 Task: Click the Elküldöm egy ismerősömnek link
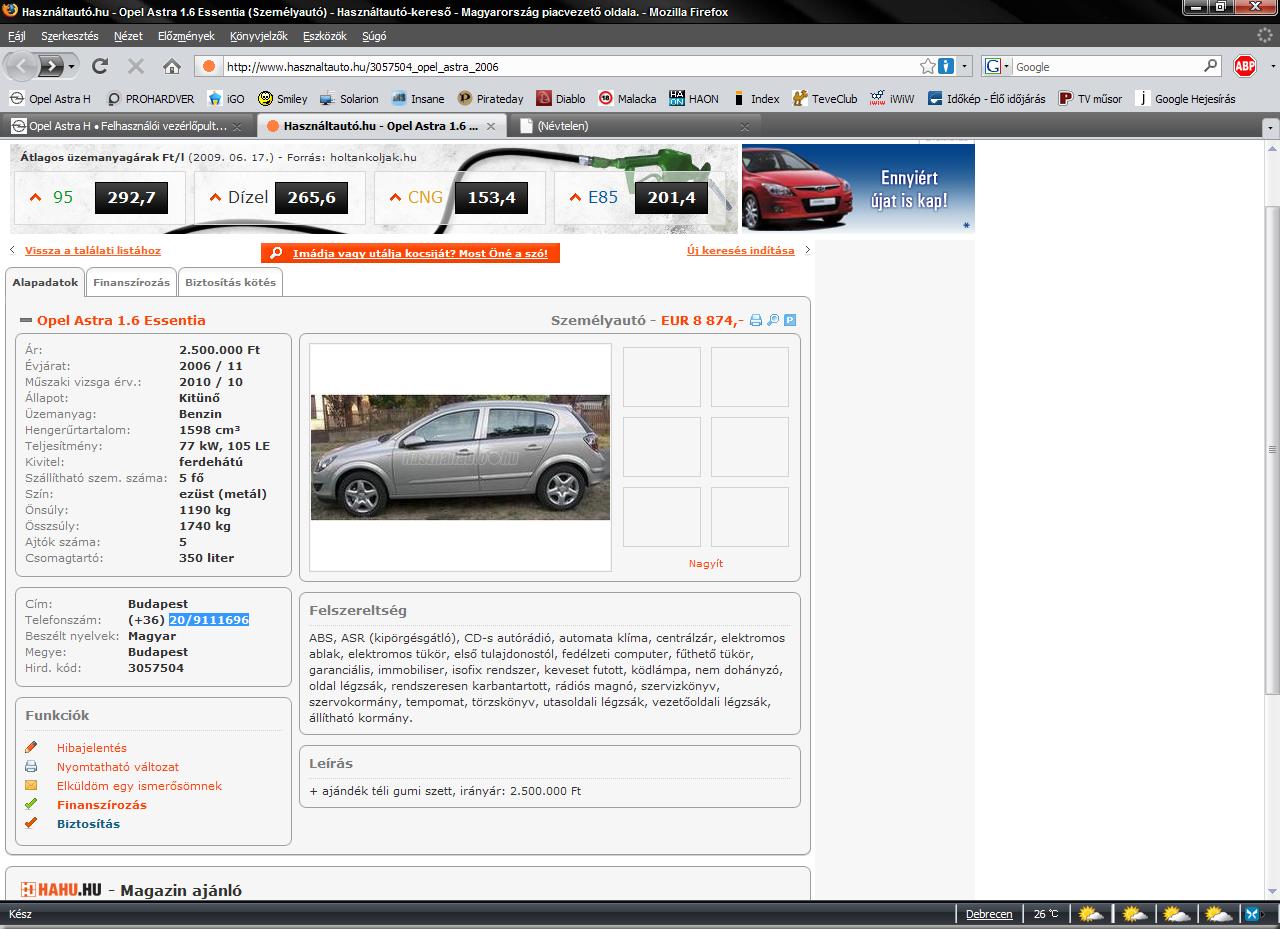tap(139, 786)
